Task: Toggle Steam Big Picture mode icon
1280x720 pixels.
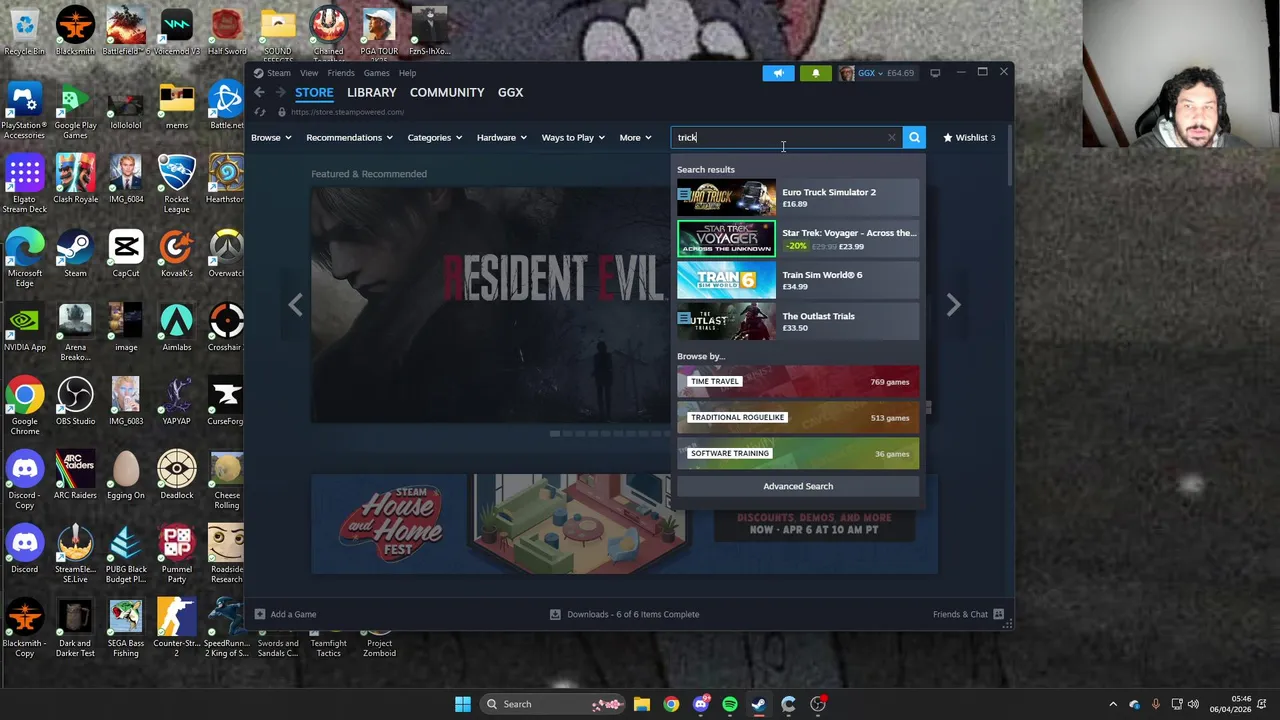Action: 935,73
